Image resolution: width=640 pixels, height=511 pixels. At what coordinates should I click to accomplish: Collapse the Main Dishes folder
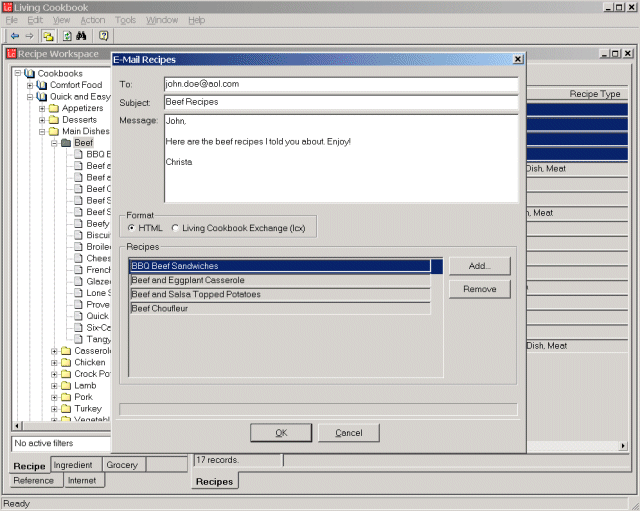coord(42,132)
